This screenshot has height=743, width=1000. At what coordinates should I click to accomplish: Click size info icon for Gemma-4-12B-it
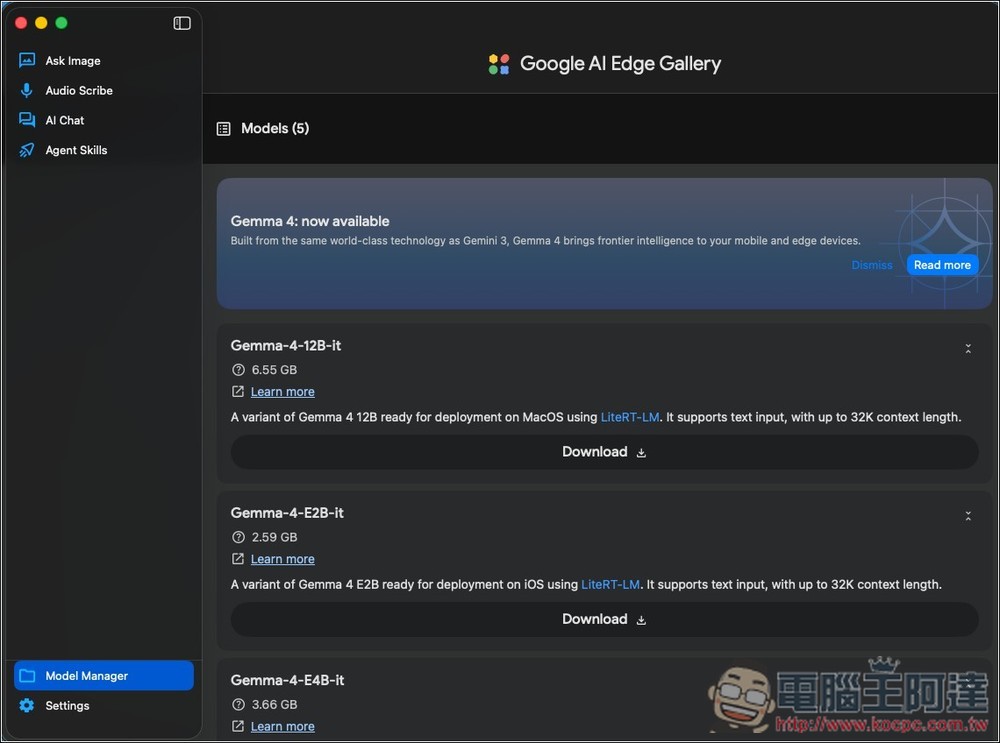click(x=239, y=370)
